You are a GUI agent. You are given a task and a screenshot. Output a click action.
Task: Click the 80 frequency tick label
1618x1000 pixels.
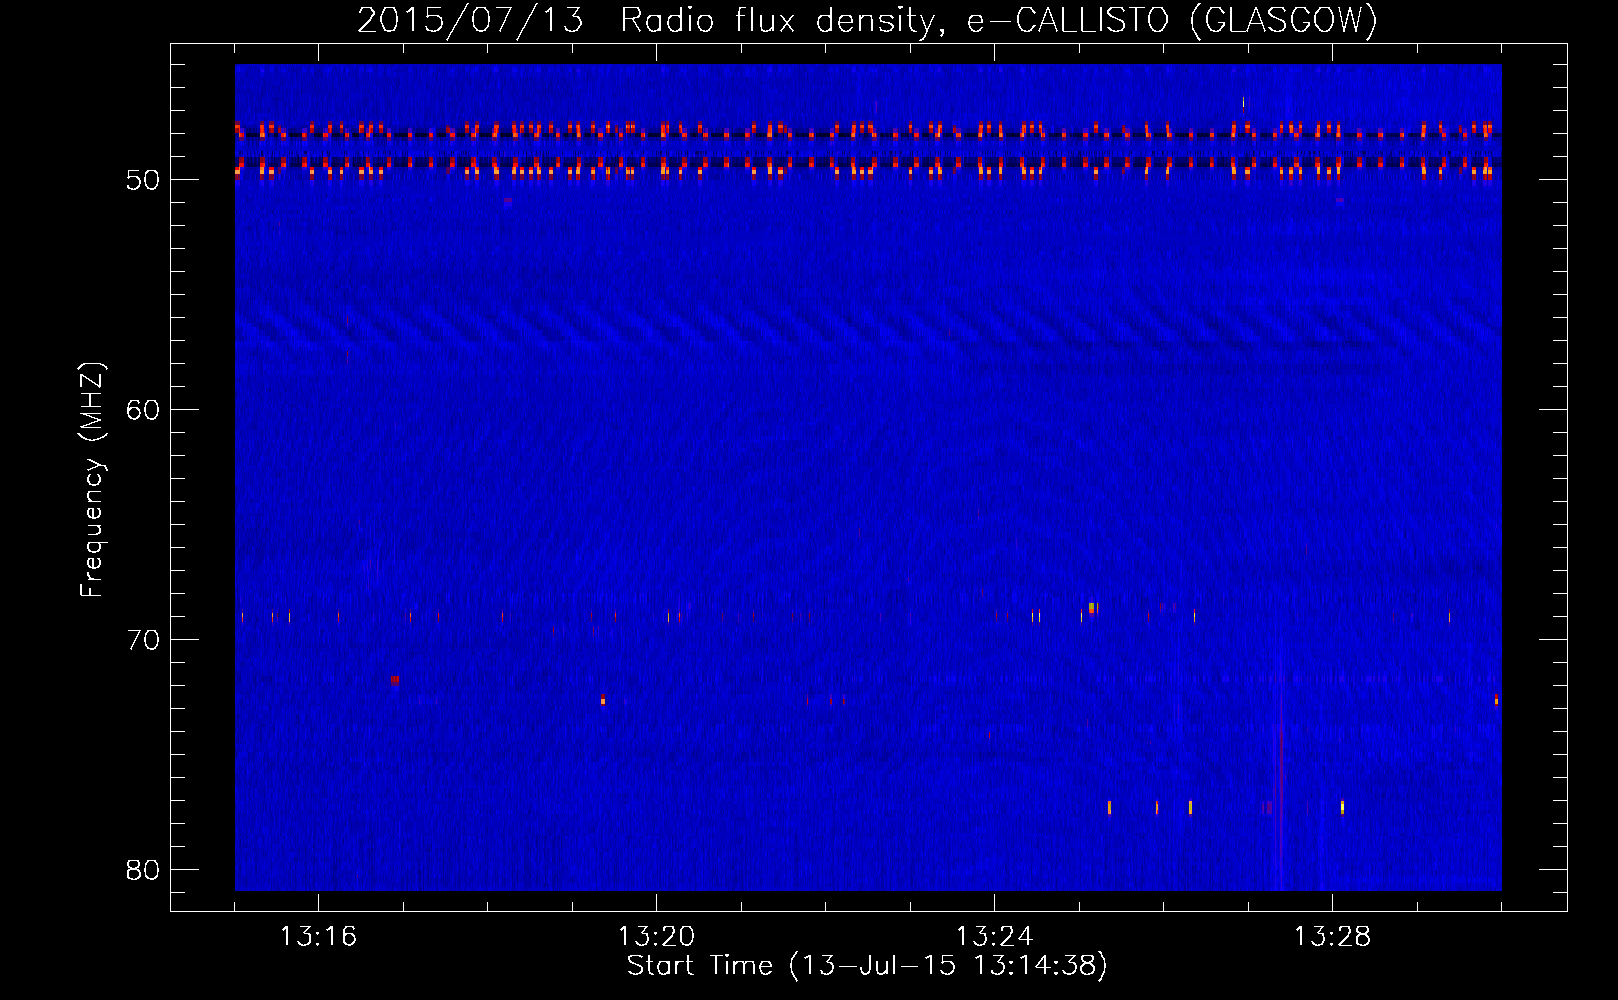pos(143,870)
